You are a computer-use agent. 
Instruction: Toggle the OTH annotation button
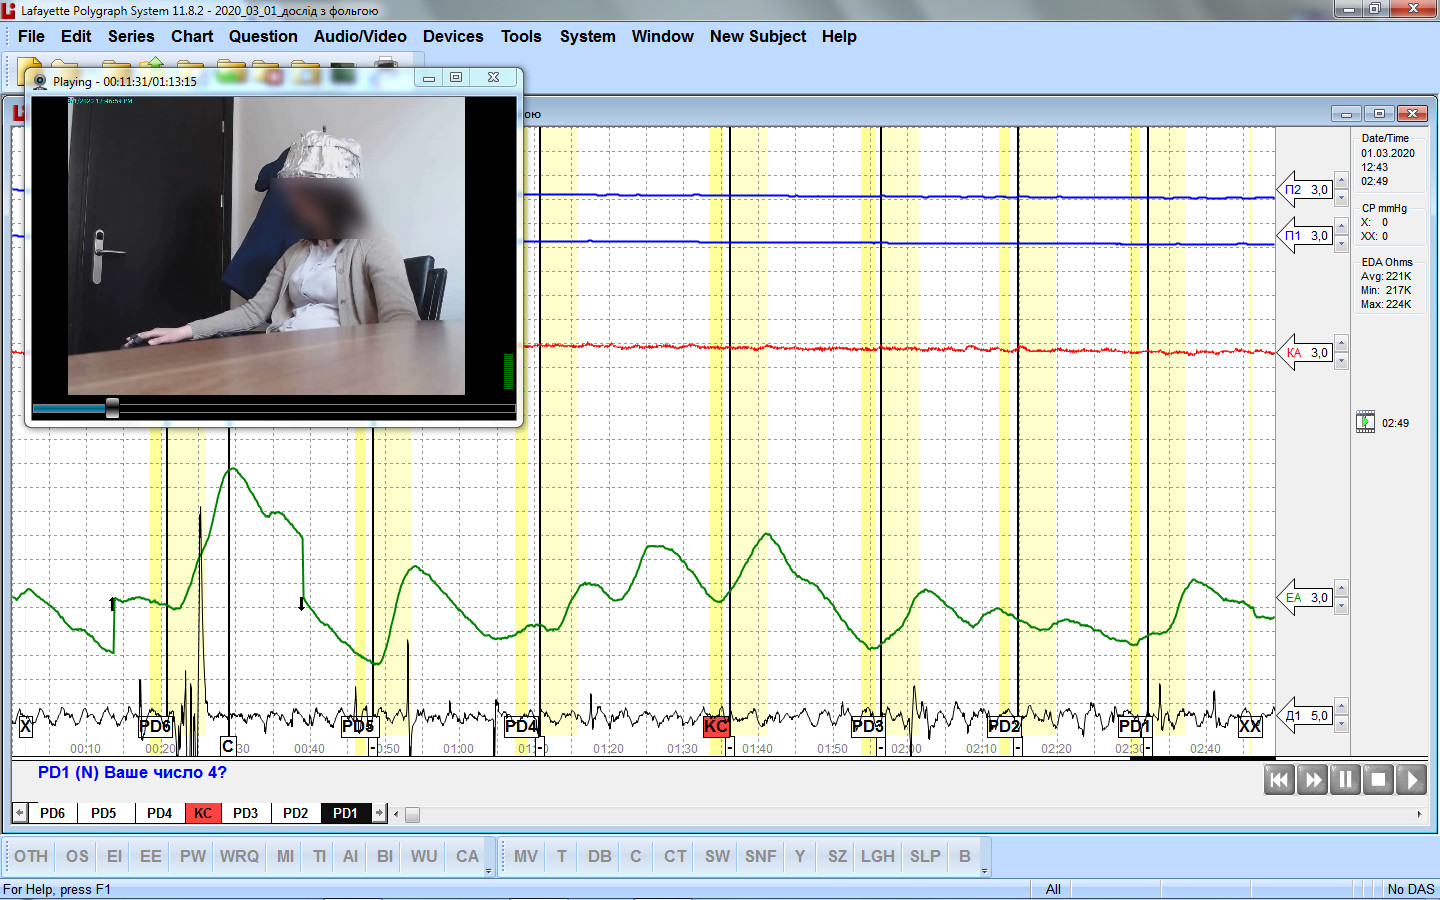tap(31, 856)
